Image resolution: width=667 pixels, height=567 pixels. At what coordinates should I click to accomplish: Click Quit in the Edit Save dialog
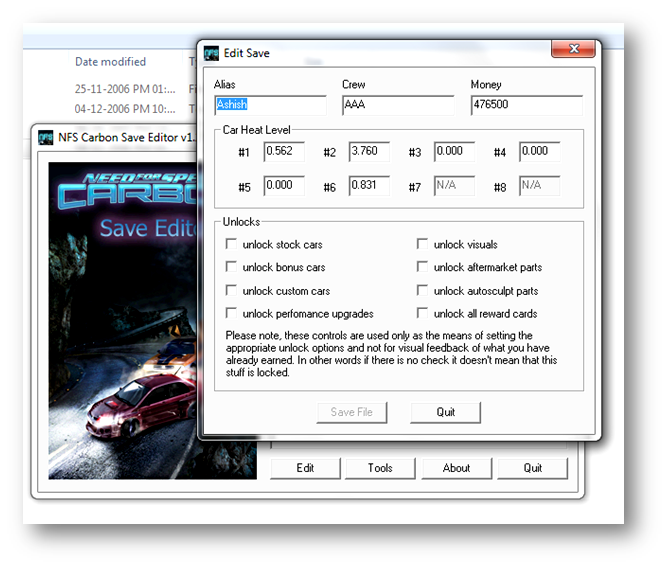point(445,412)
